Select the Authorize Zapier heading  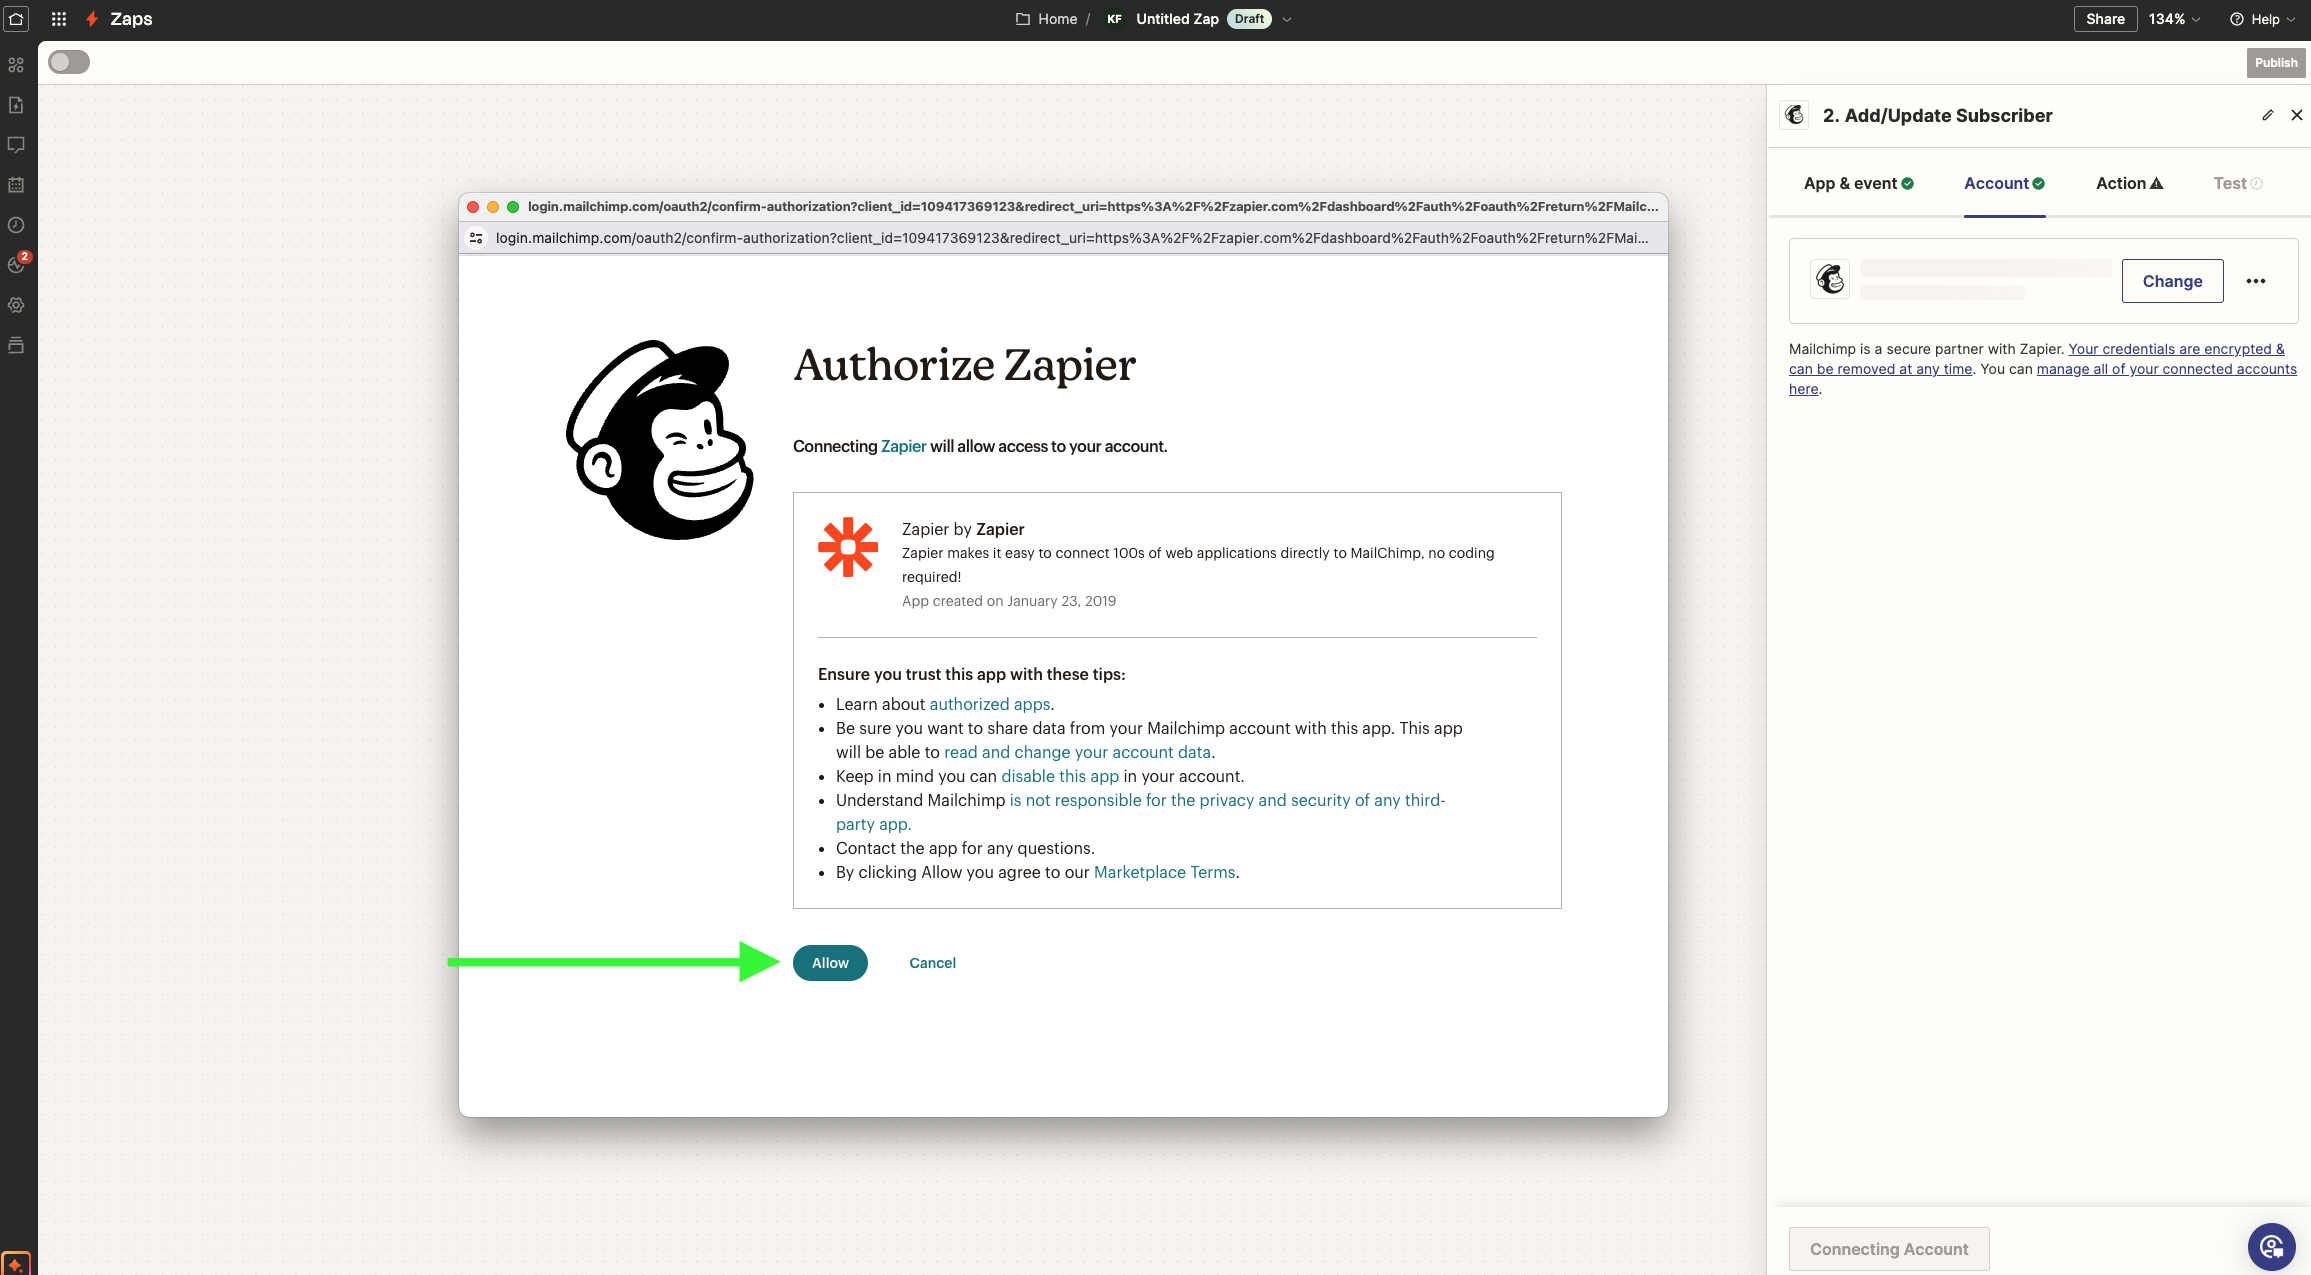[965, 365]
